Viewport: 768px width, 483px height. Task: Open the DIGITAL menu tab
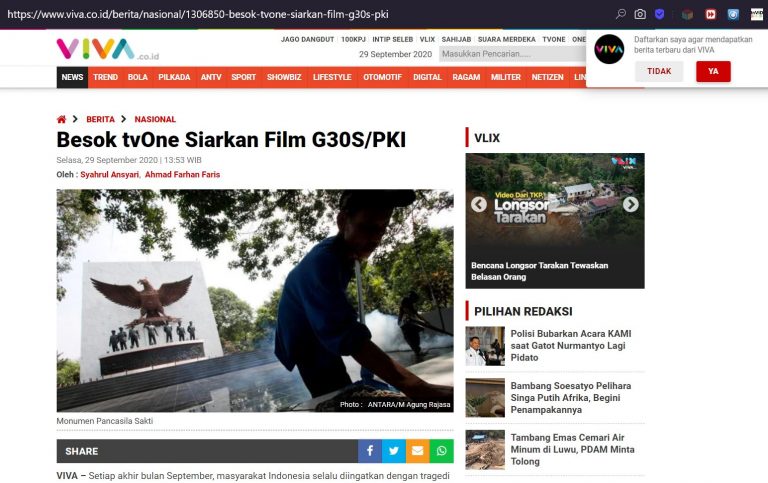[x=427, y=77]
